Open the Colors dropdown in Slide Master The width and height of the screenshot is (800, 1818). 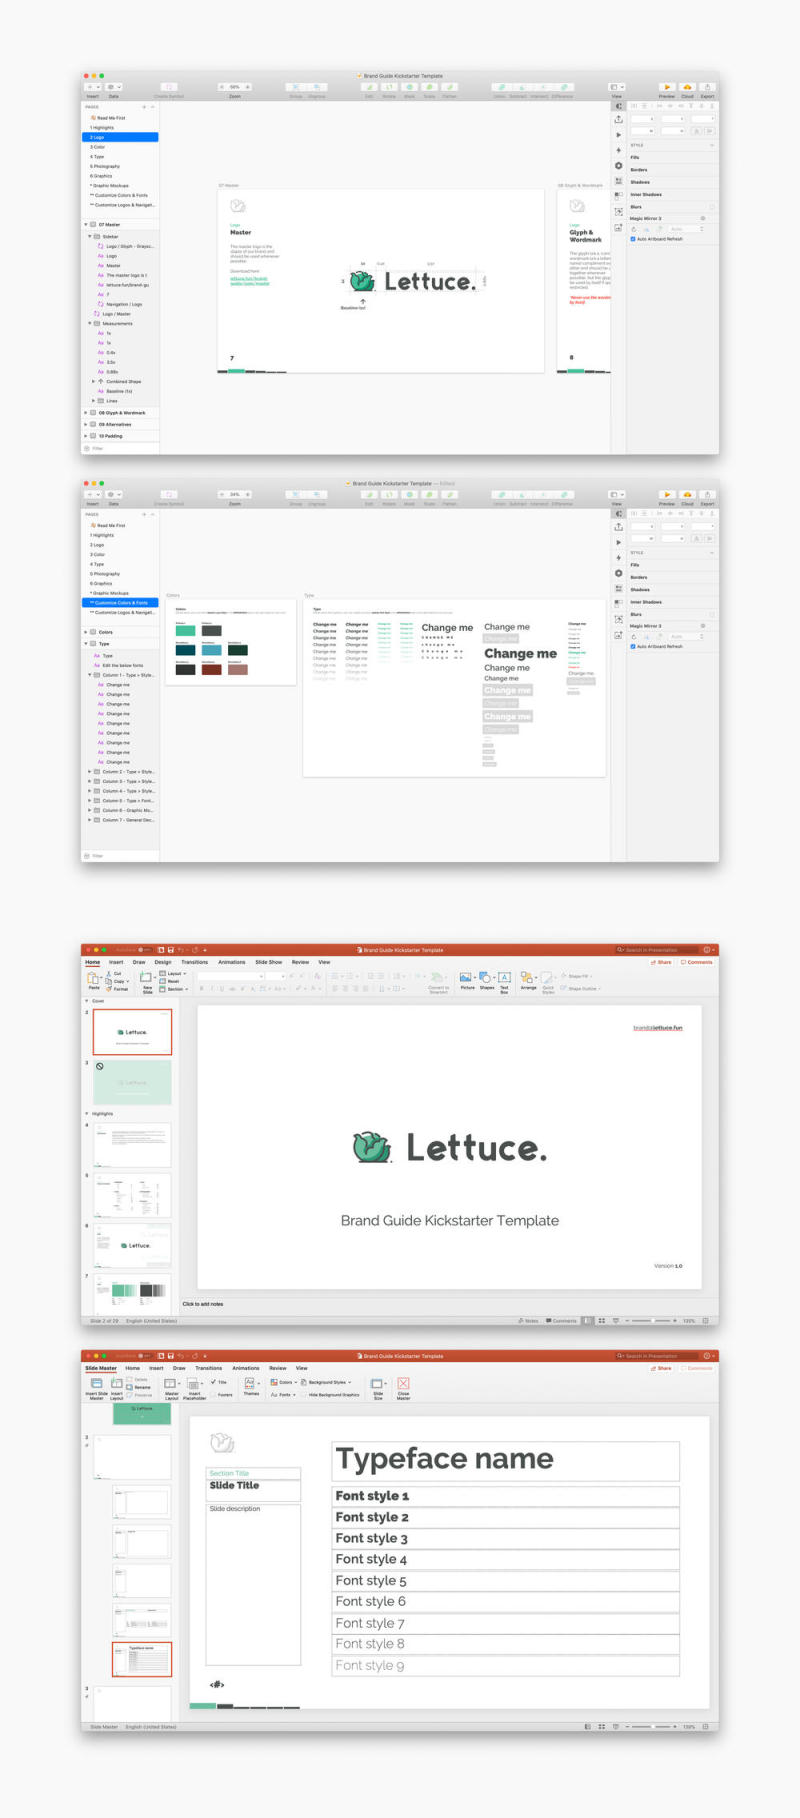tap(284, 1382)
